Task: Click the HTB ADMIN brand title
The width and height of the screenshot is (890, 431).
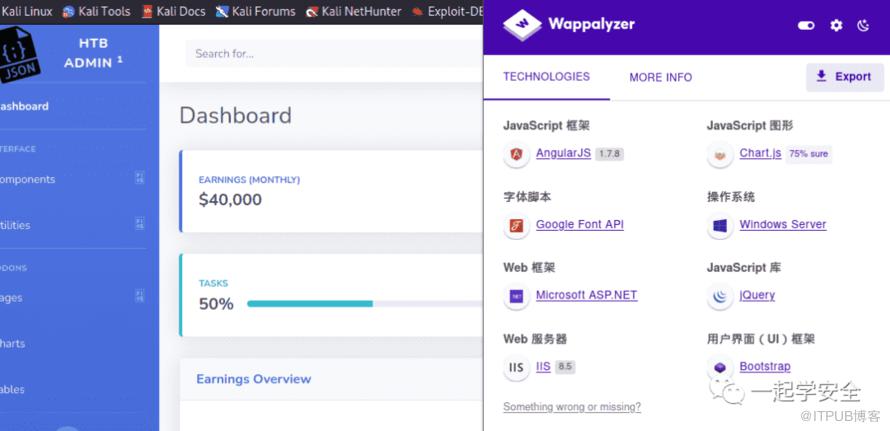Action: pyautogui.click(x=93, y=53)
